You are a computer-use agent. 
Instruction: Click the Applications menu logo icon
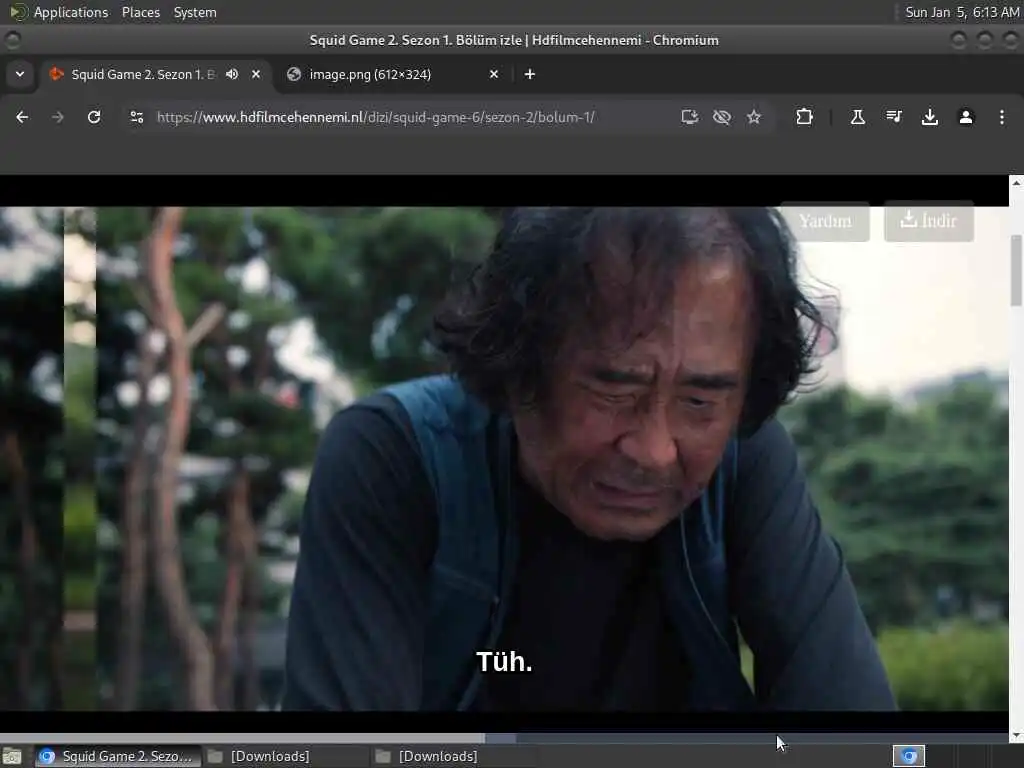(x=18, y=12)
